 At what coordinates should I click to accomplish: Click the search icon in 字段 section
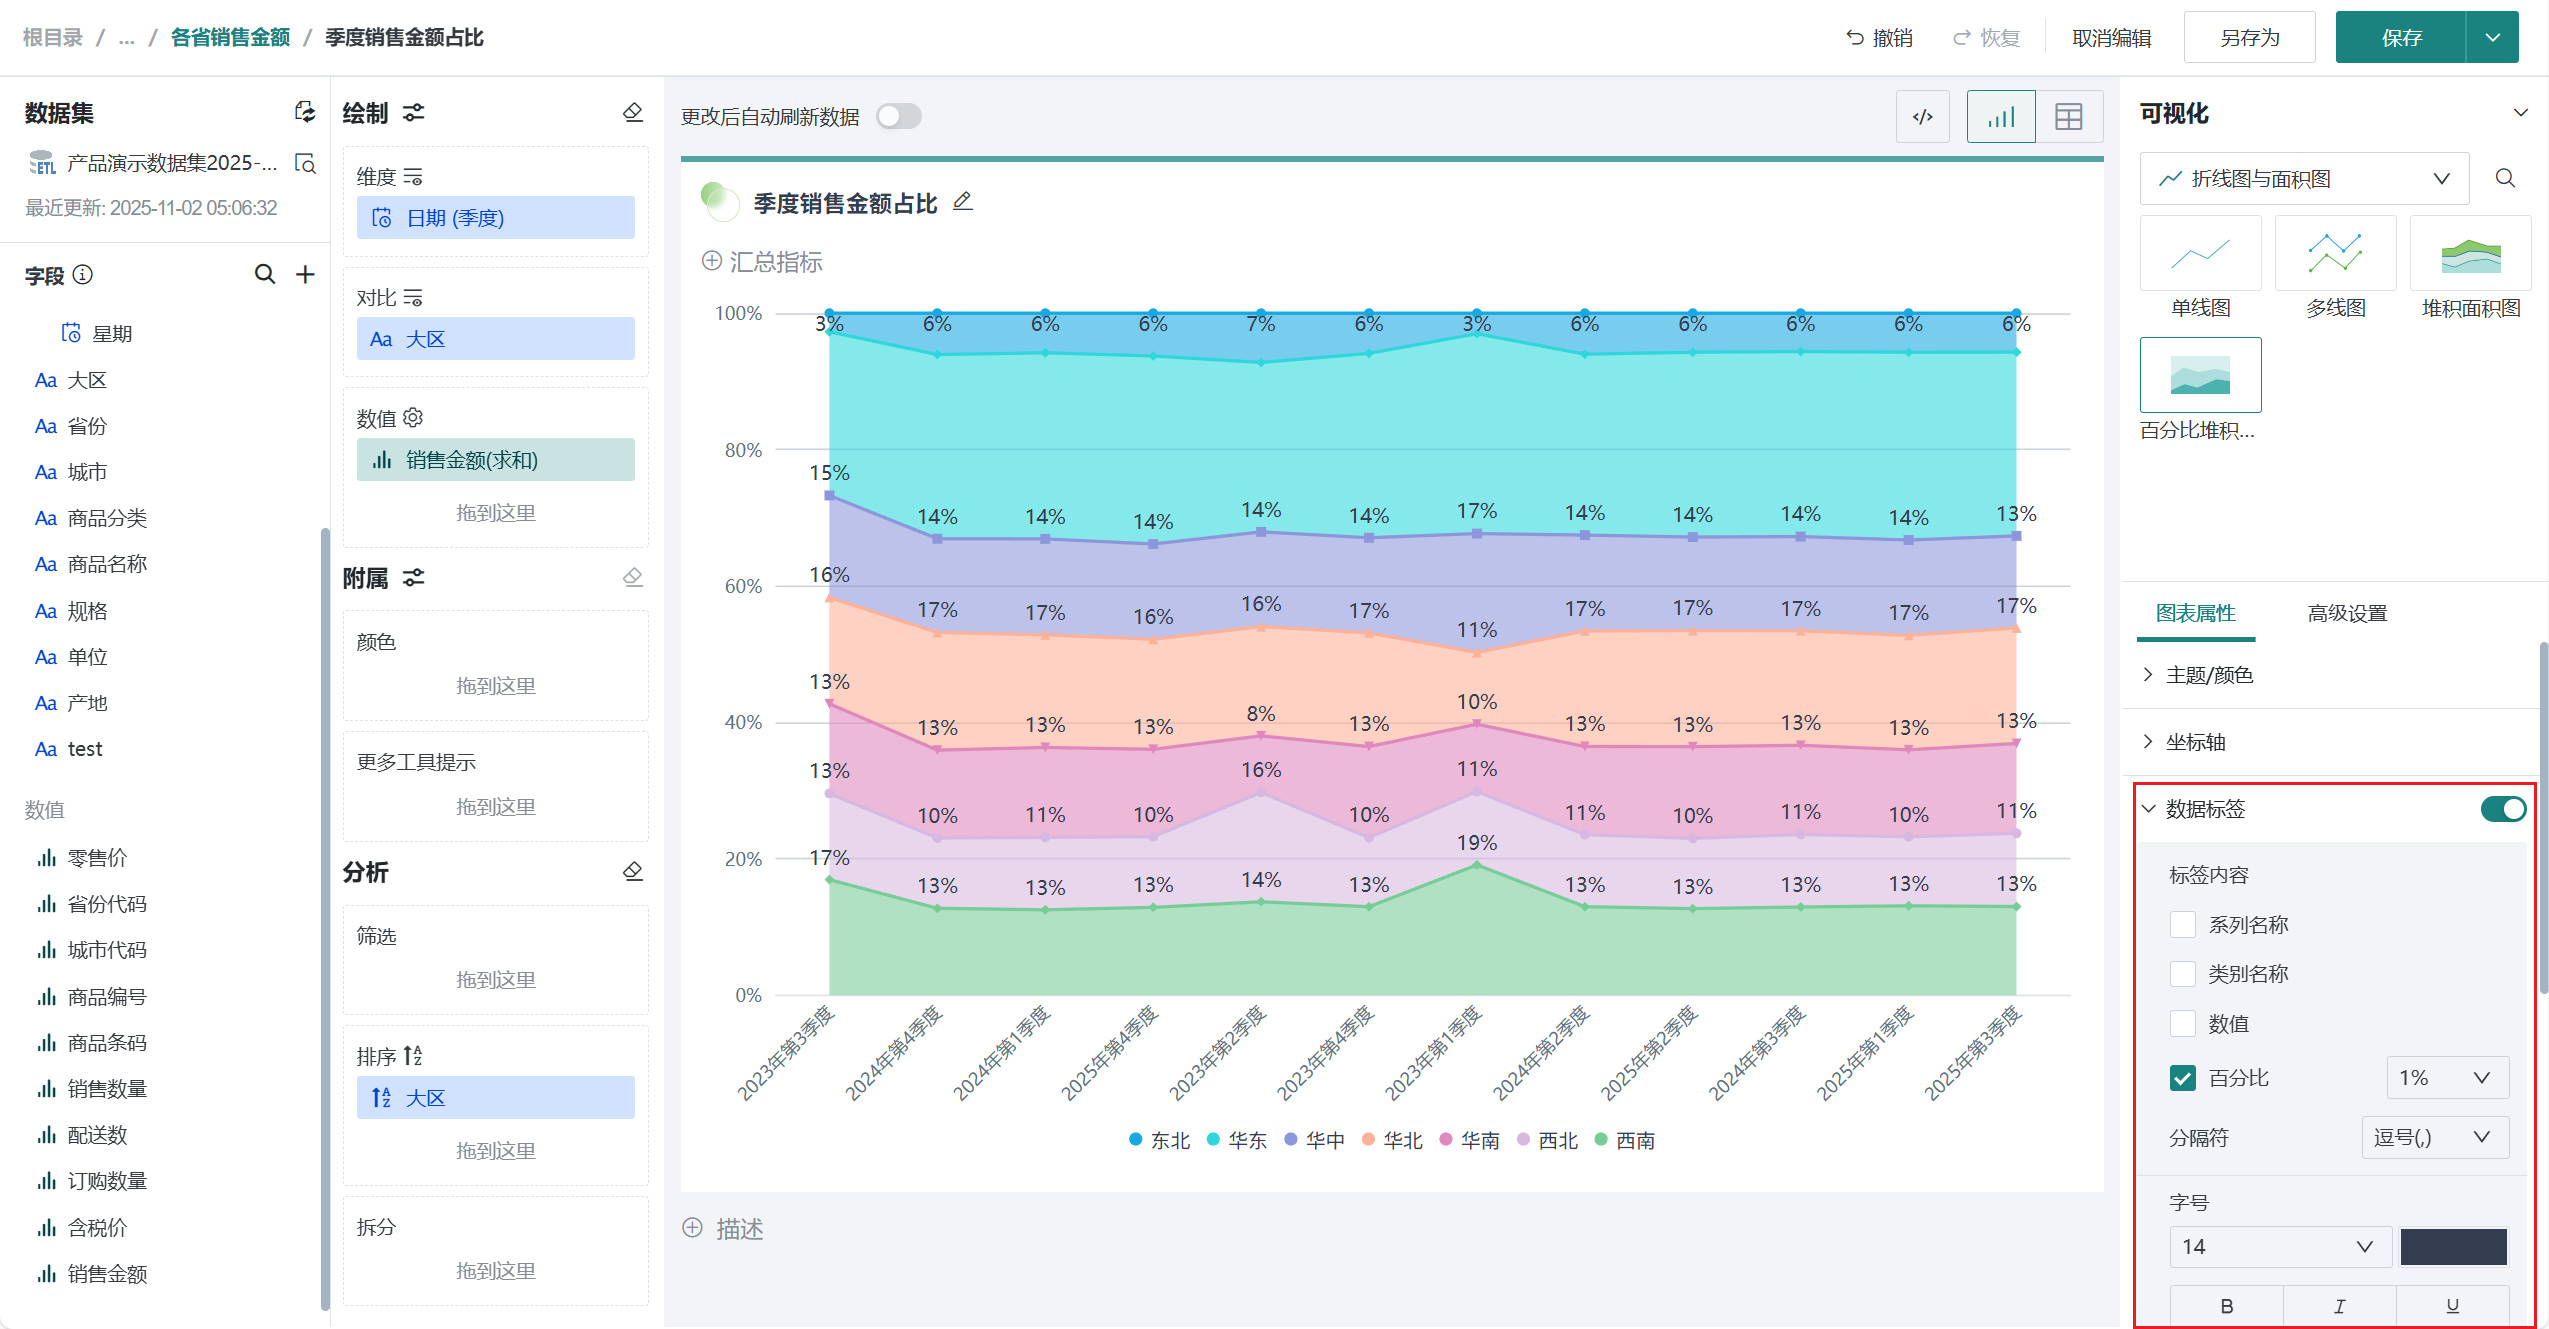click(264, 274)
